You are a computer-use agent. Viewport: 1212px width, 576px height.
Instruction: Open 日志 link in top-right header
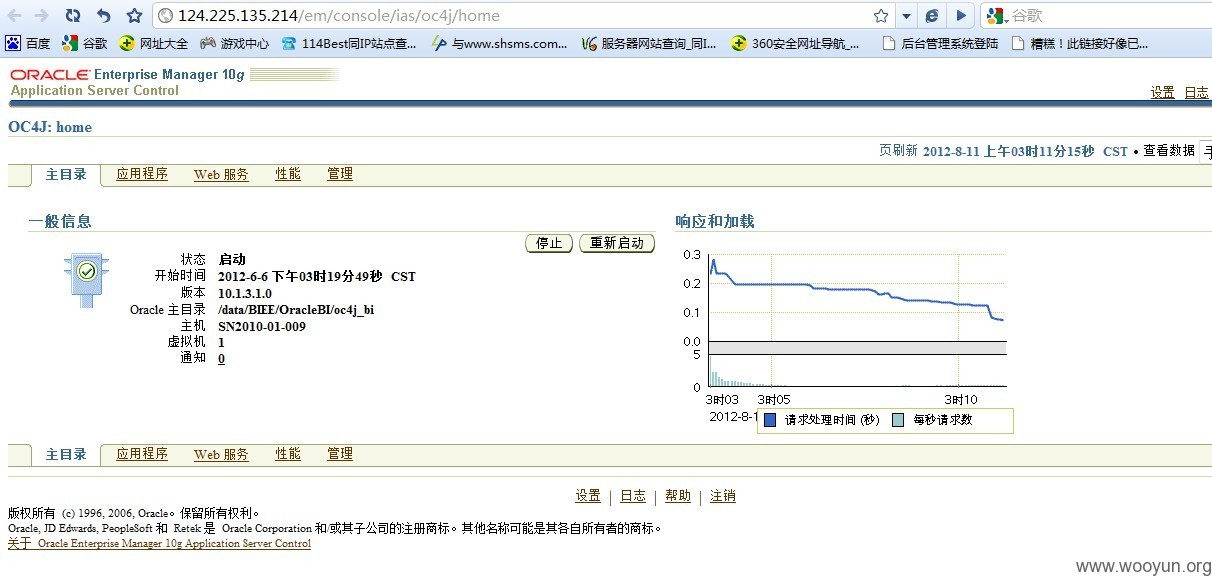(1196, 92)
